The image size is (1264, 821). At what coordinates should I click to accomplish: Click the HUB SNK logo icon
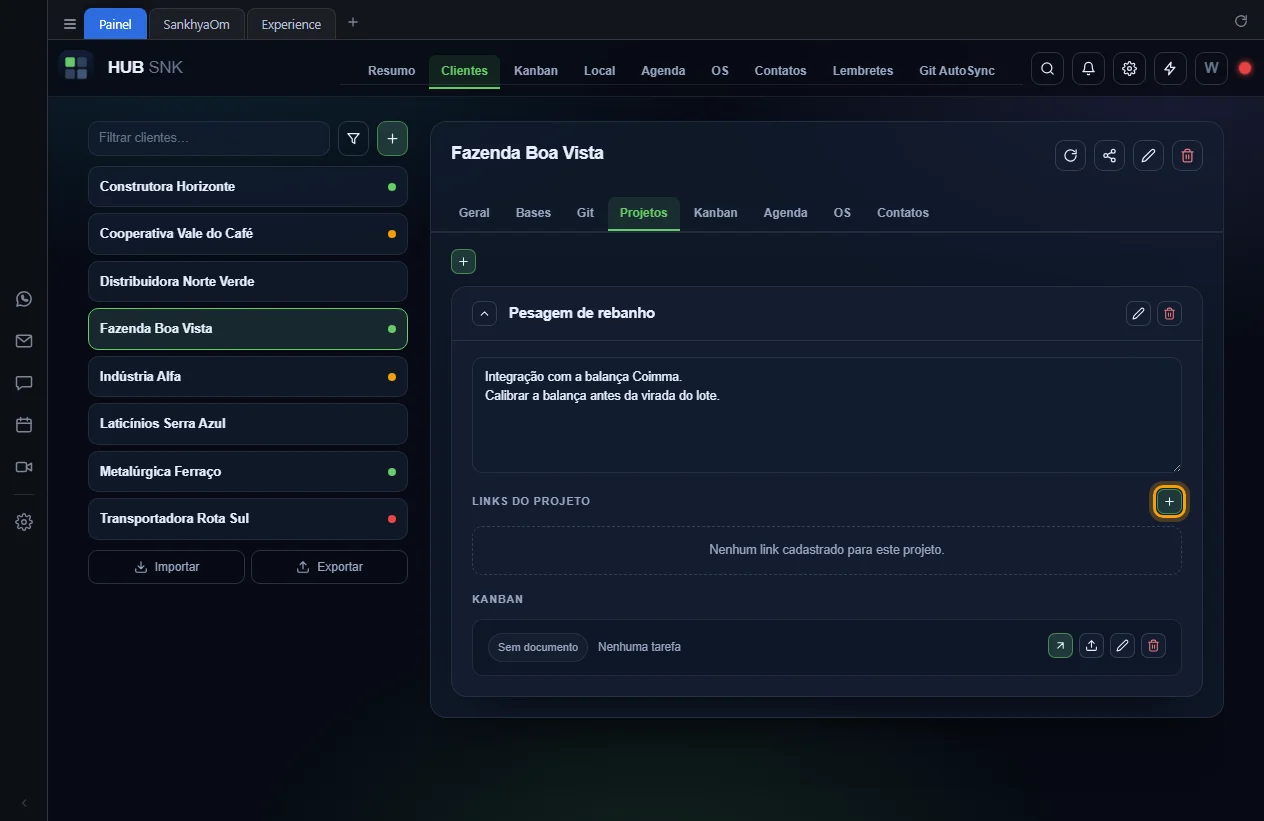76,68
